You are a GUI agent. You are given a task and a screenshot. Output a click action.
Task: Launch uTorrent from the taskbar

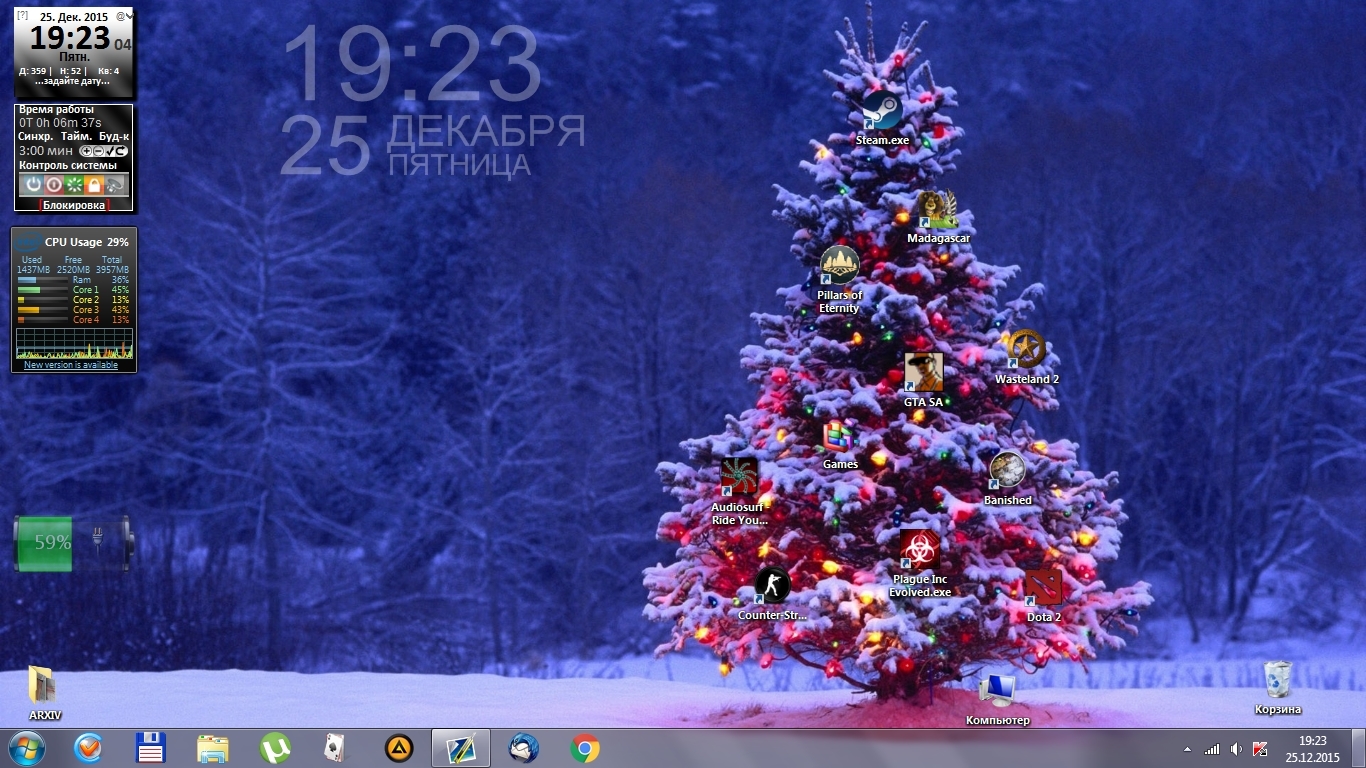275,748
